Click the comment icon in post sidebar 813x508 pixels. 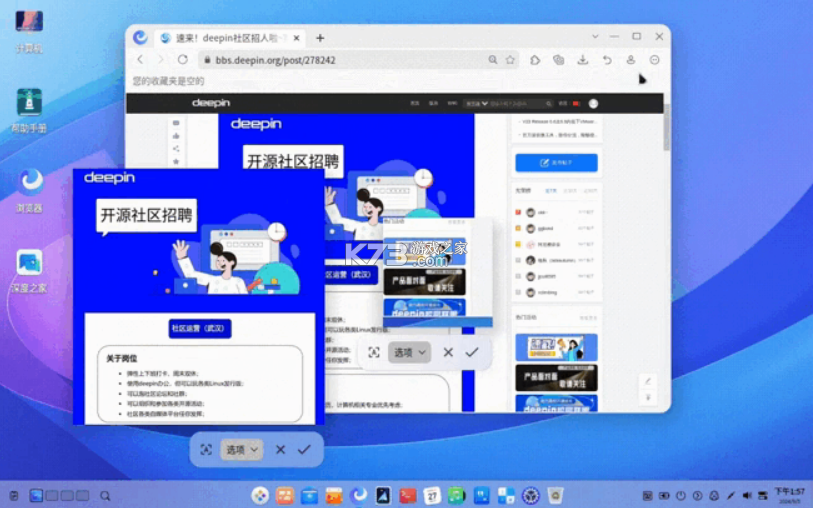[x=176, y=123]
